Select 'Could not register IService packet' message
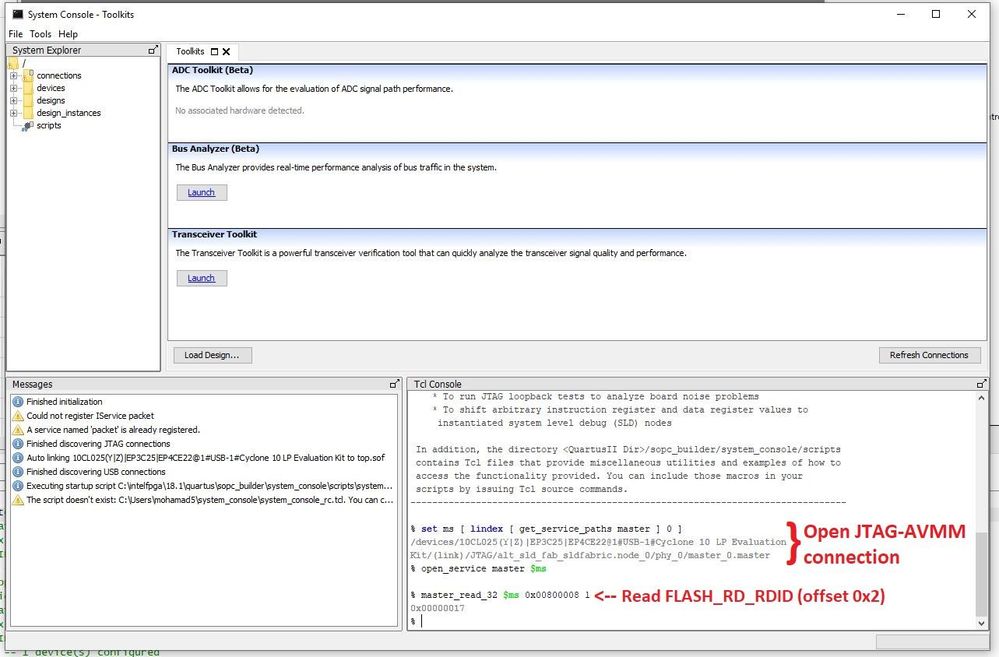This screenshot has height=657, width=999. [90, 415]
